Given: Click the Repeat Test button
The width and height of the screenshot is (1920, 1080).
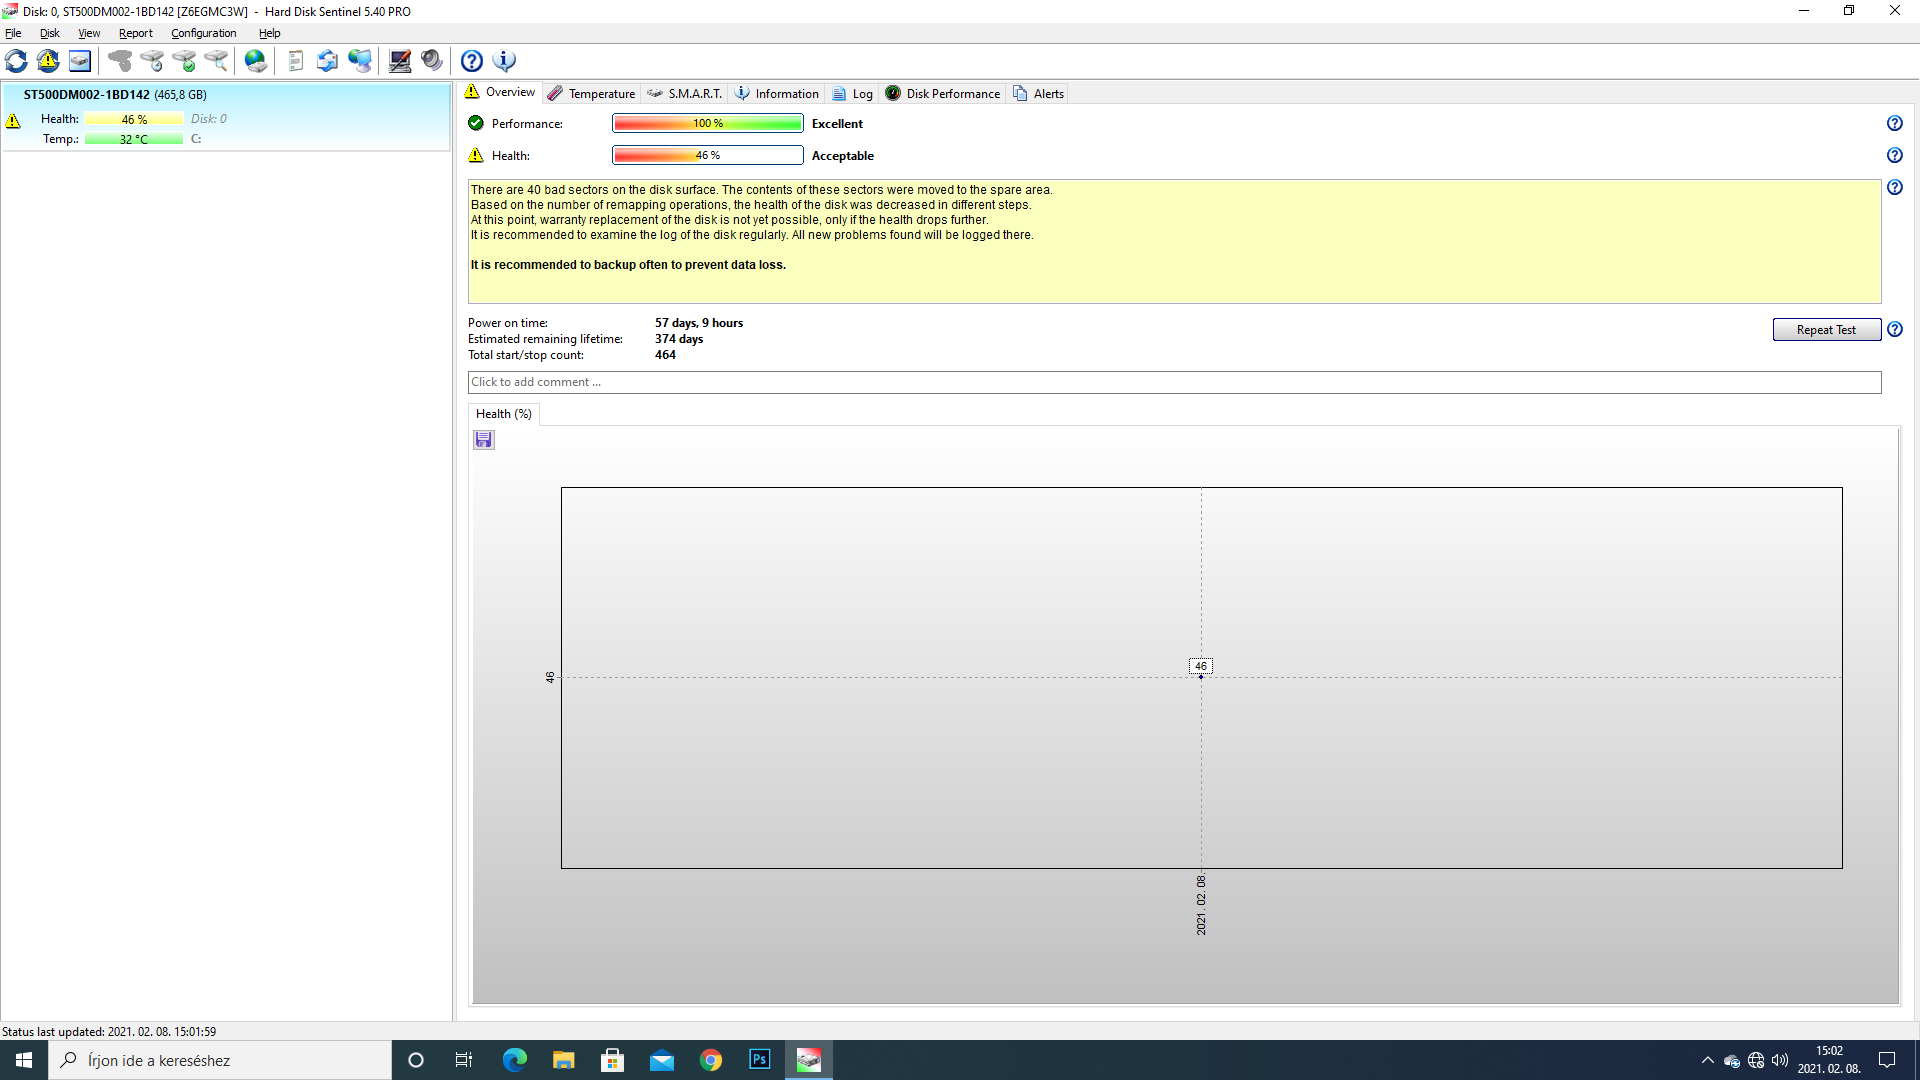Looking at the screenshot, I should (1826, 330).
